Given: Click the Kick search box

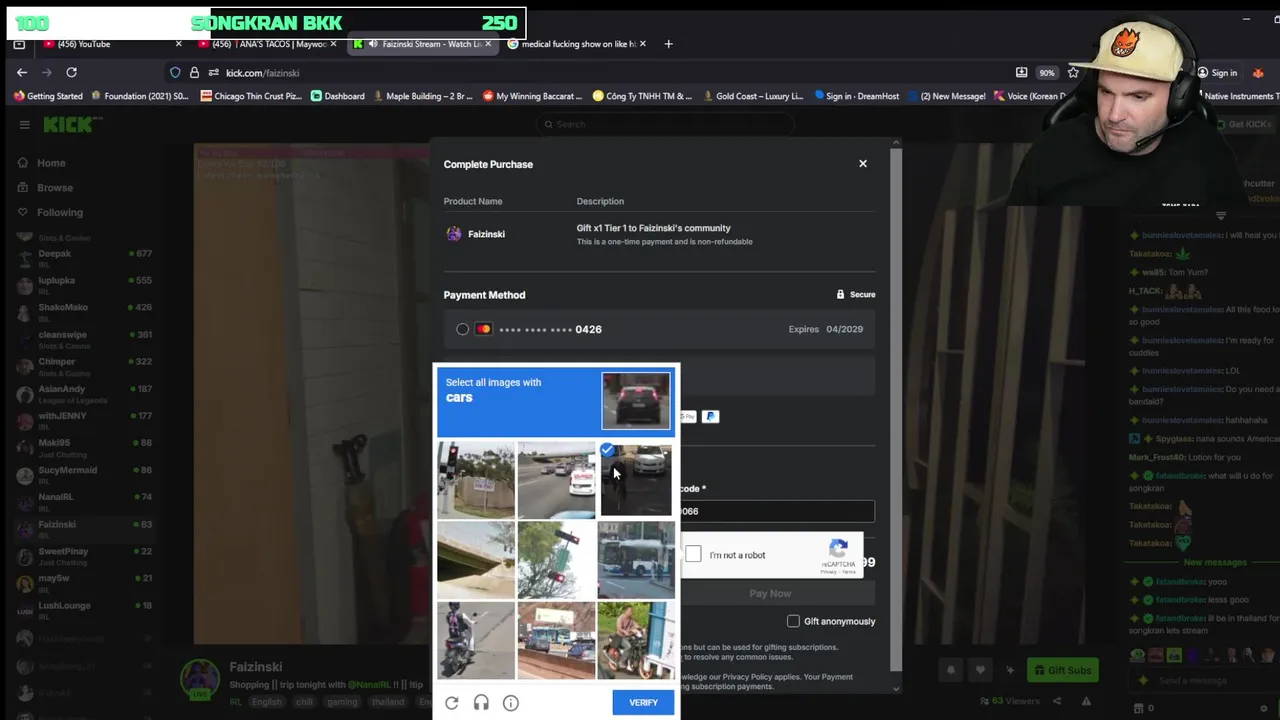Looking at the screenshot, I should pyautogui.click(x=665, y=124).
